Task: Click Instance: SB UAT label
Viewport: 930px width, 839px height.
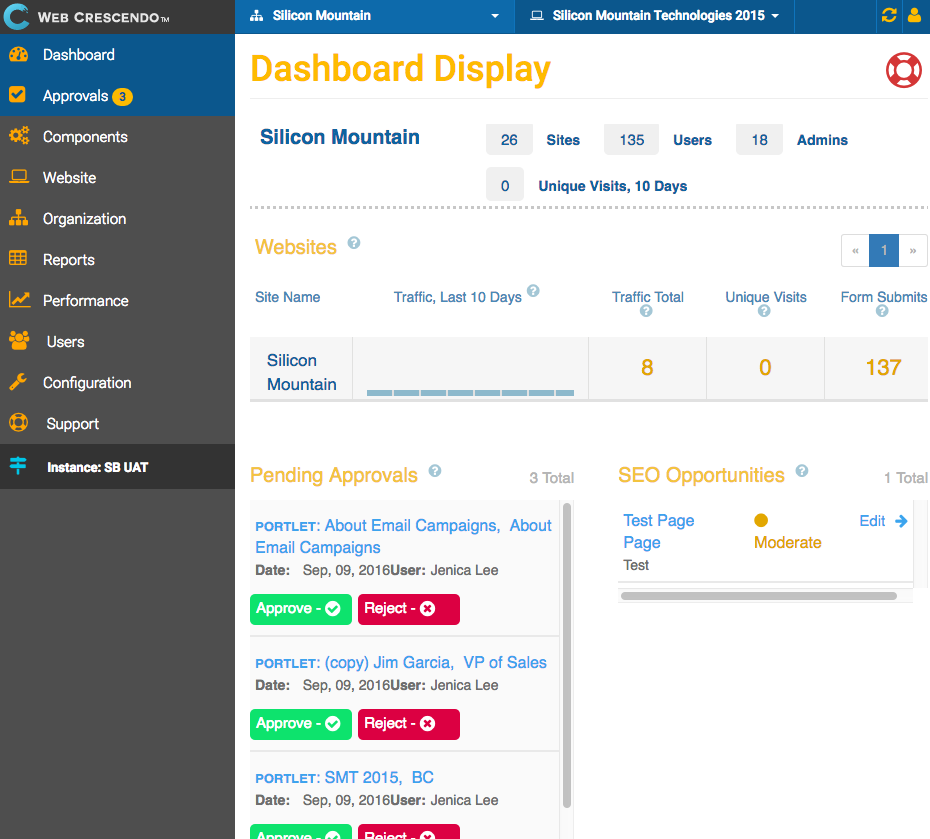Action: pyautogui.click(x=98, y=467)
